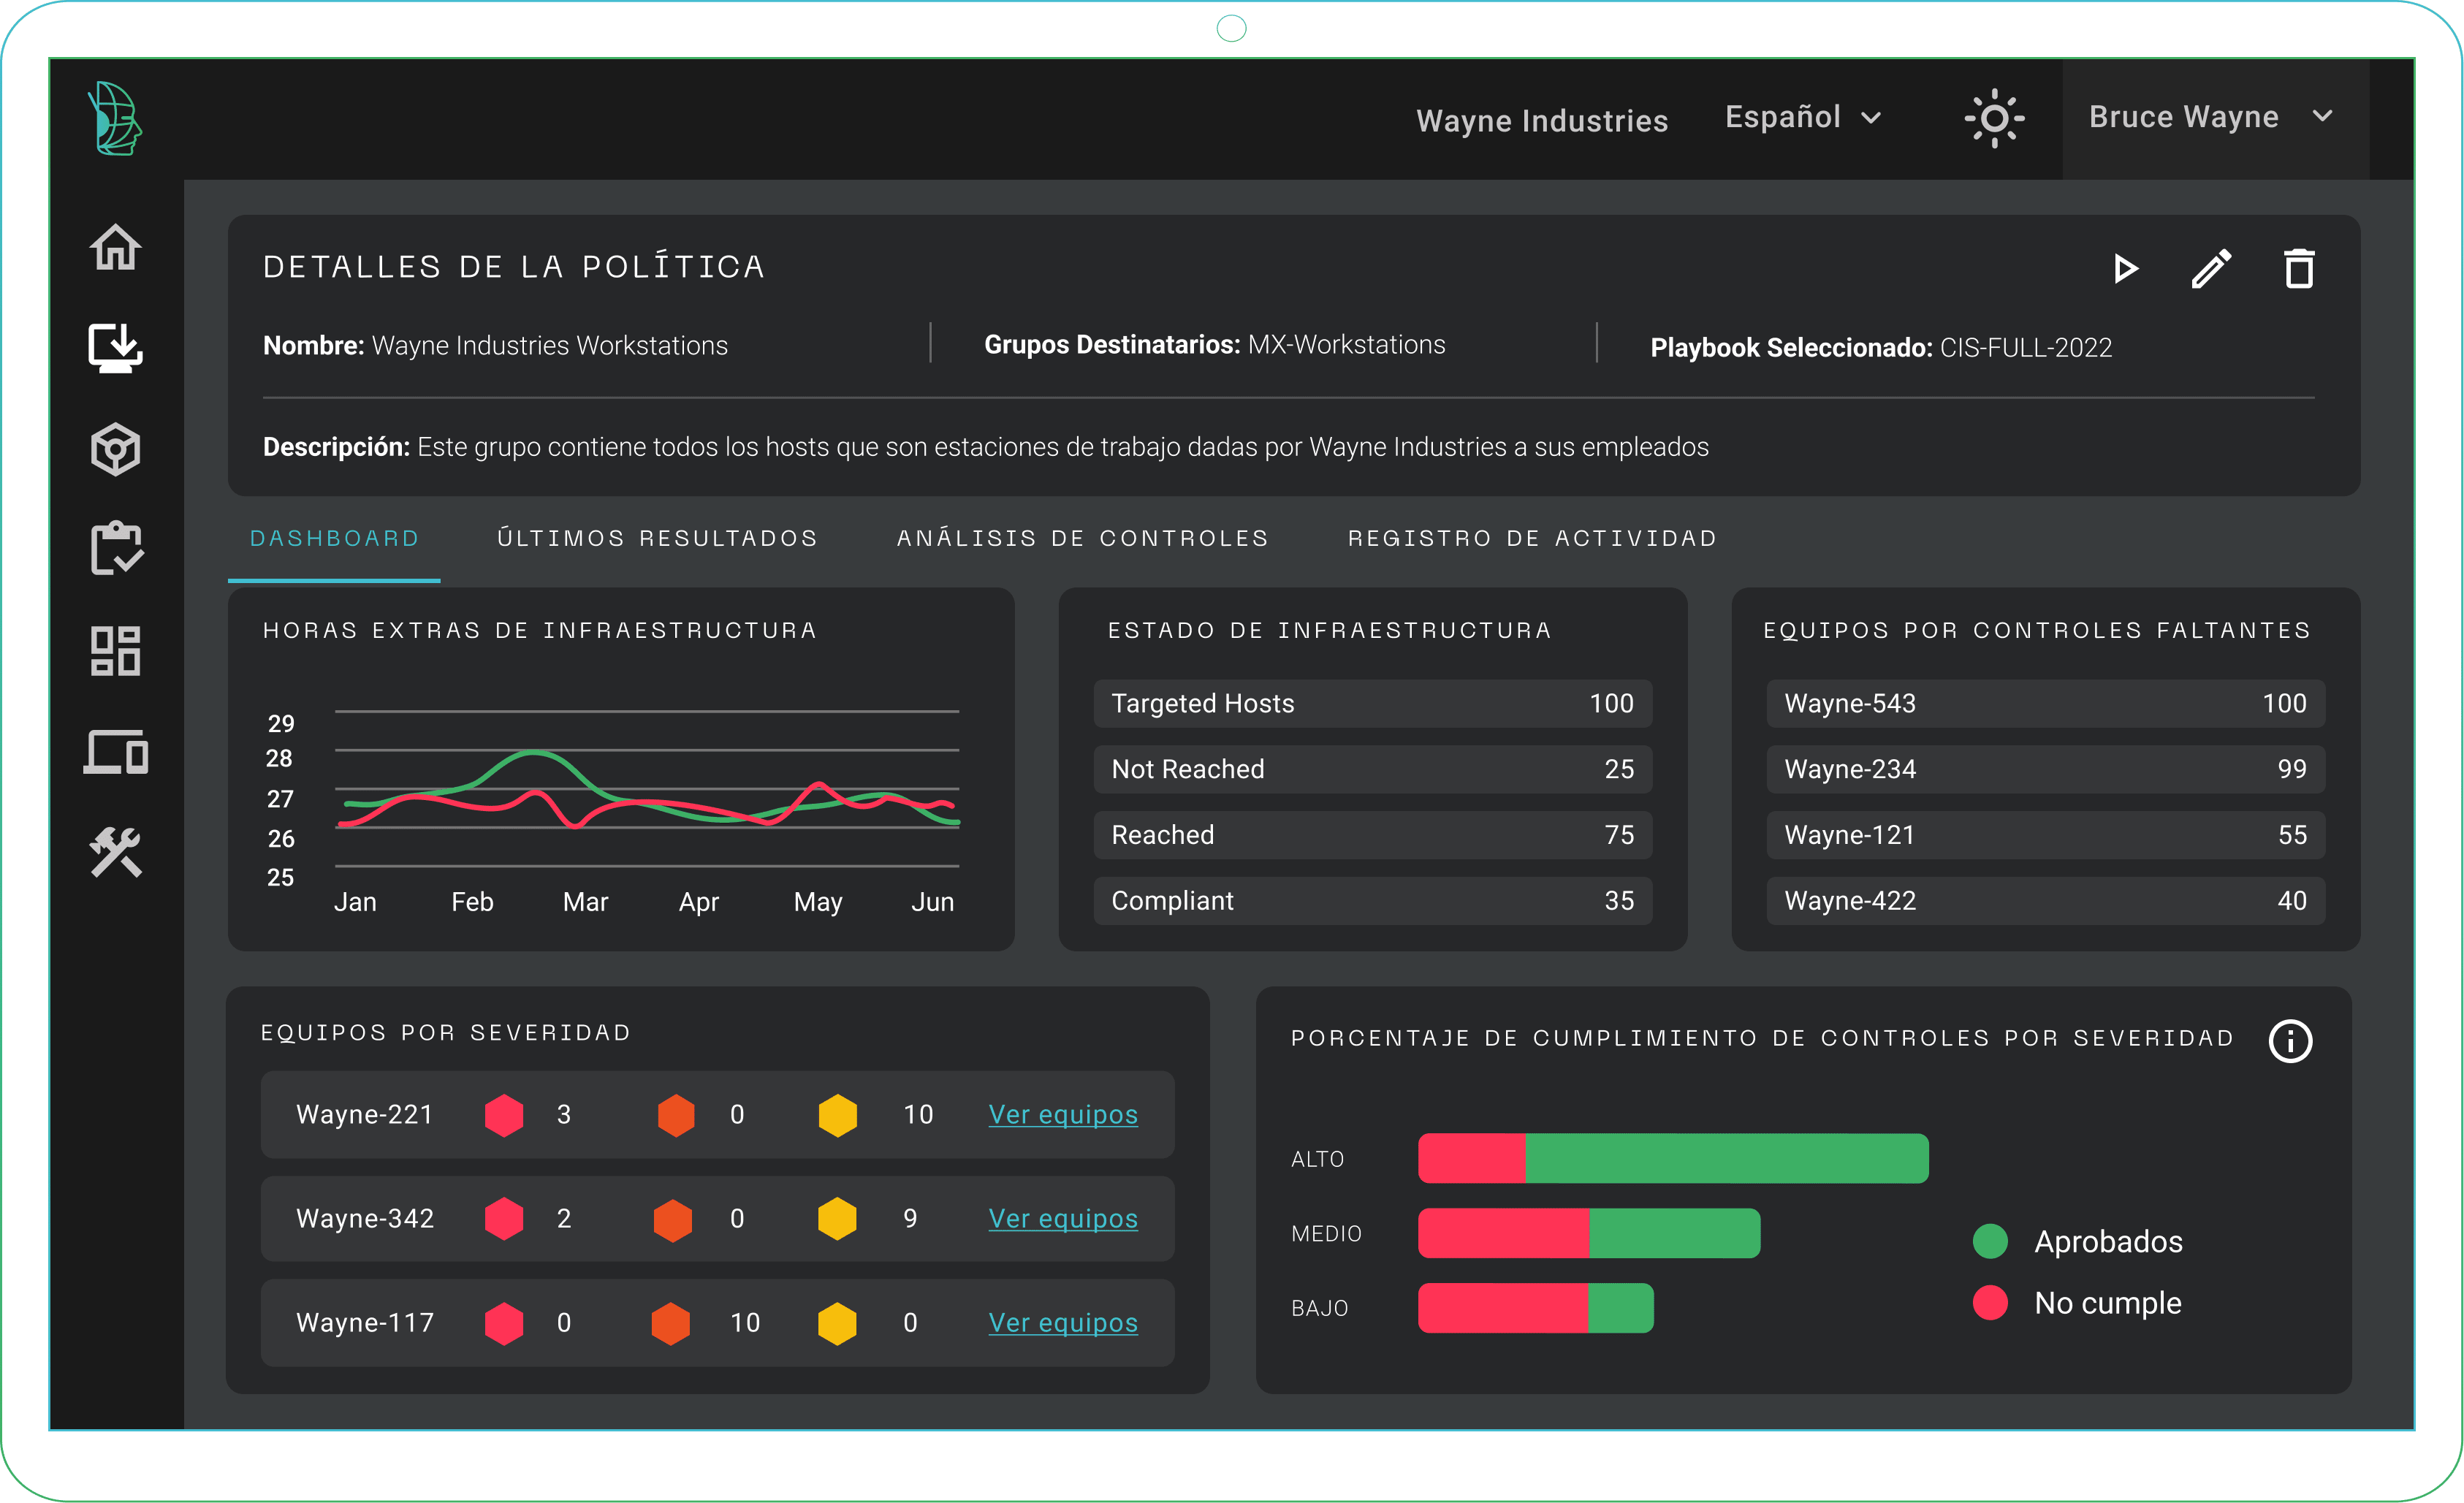Select the Wayne-234 missing controls row

coord(2045,769)
